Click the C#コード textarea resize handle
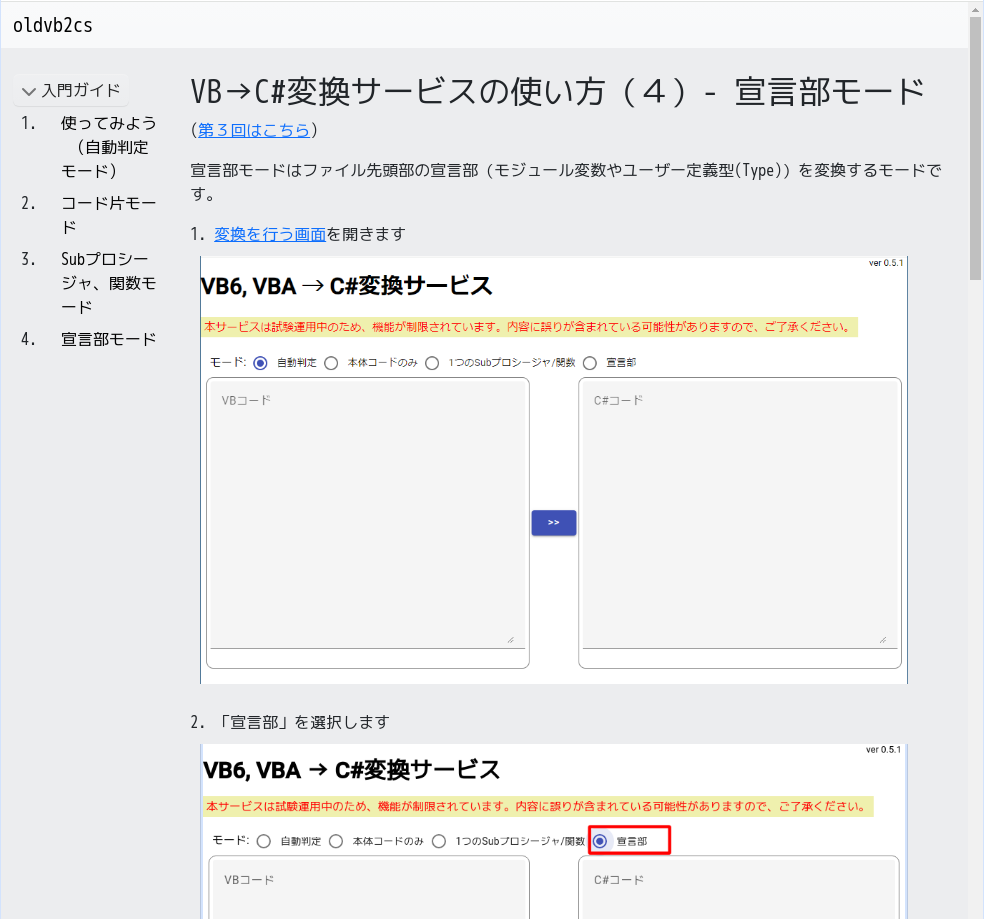Image resolution: width=984 pixels, height=919 pixels. tap(885, 638)
